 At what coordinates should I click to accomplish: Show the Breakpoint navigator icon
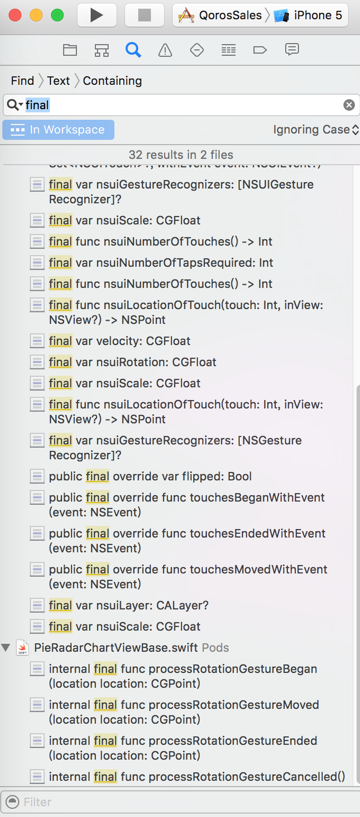[x=259, y=50]
